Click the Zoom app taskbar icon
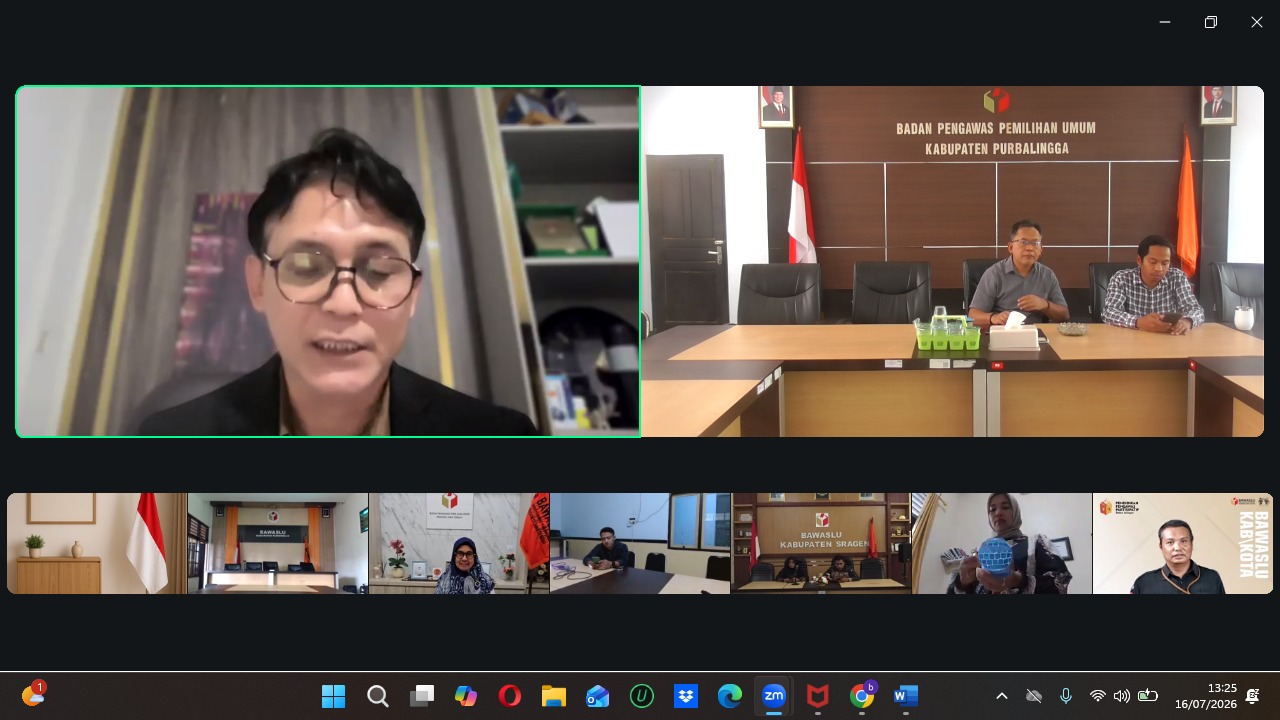1280x720 pixels. coord(774,696)
